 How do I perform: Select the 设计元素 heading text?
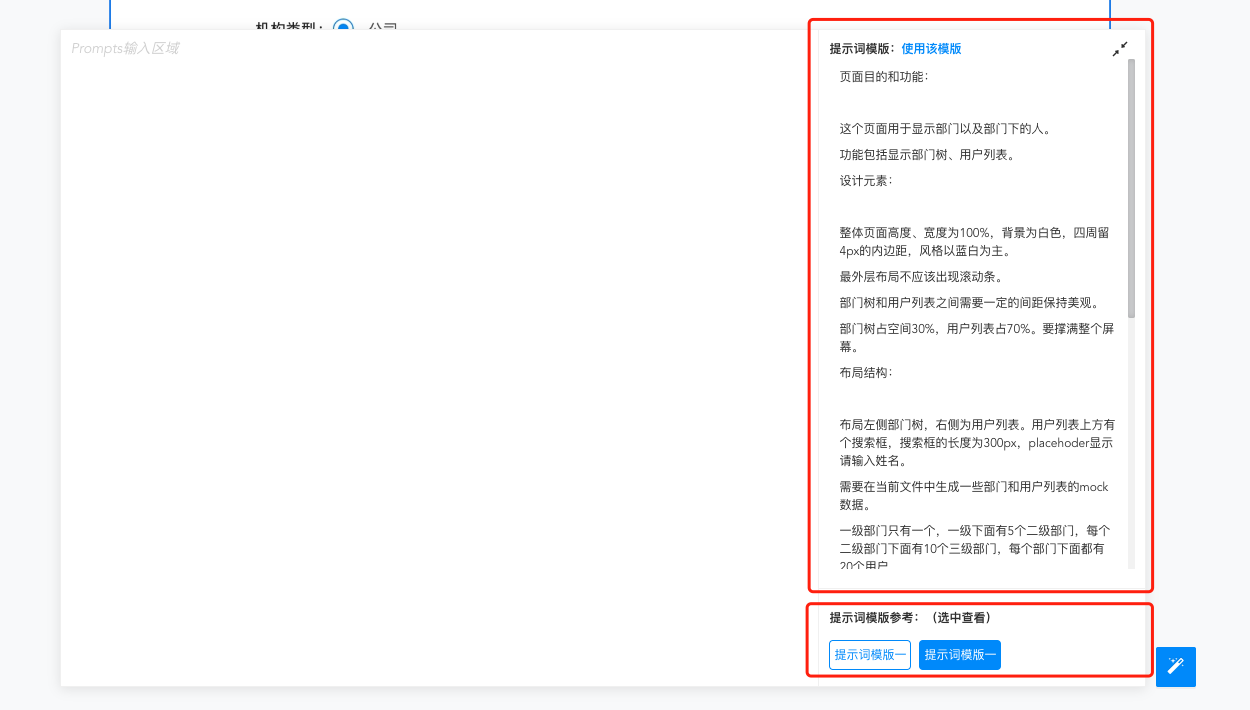(x=868, y=181)
